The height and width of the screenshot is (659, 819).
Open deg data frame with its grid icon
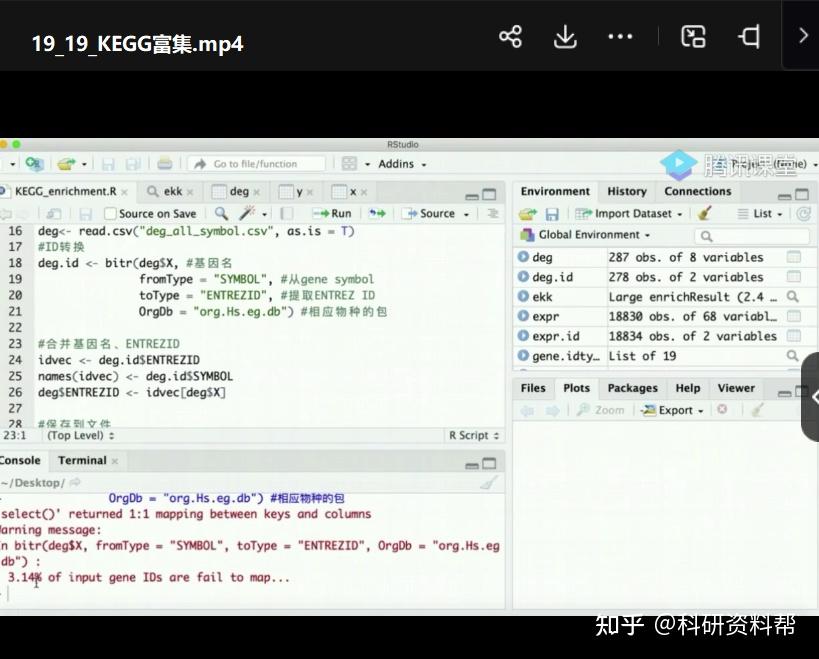pyautogui.click(x=795, y=257)
